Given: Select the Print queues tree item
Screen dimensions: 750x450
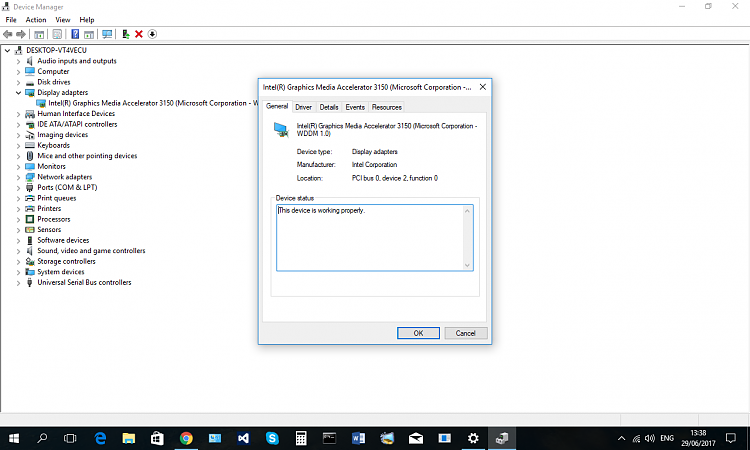Looking at the screenshot, I should [56, 198].
